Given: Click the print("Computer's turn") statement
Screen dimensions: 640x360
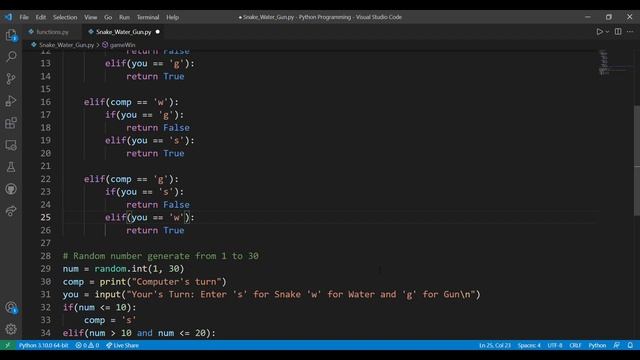Looking at the screenshot, I should pyautogui.click(x=163, y=282).
